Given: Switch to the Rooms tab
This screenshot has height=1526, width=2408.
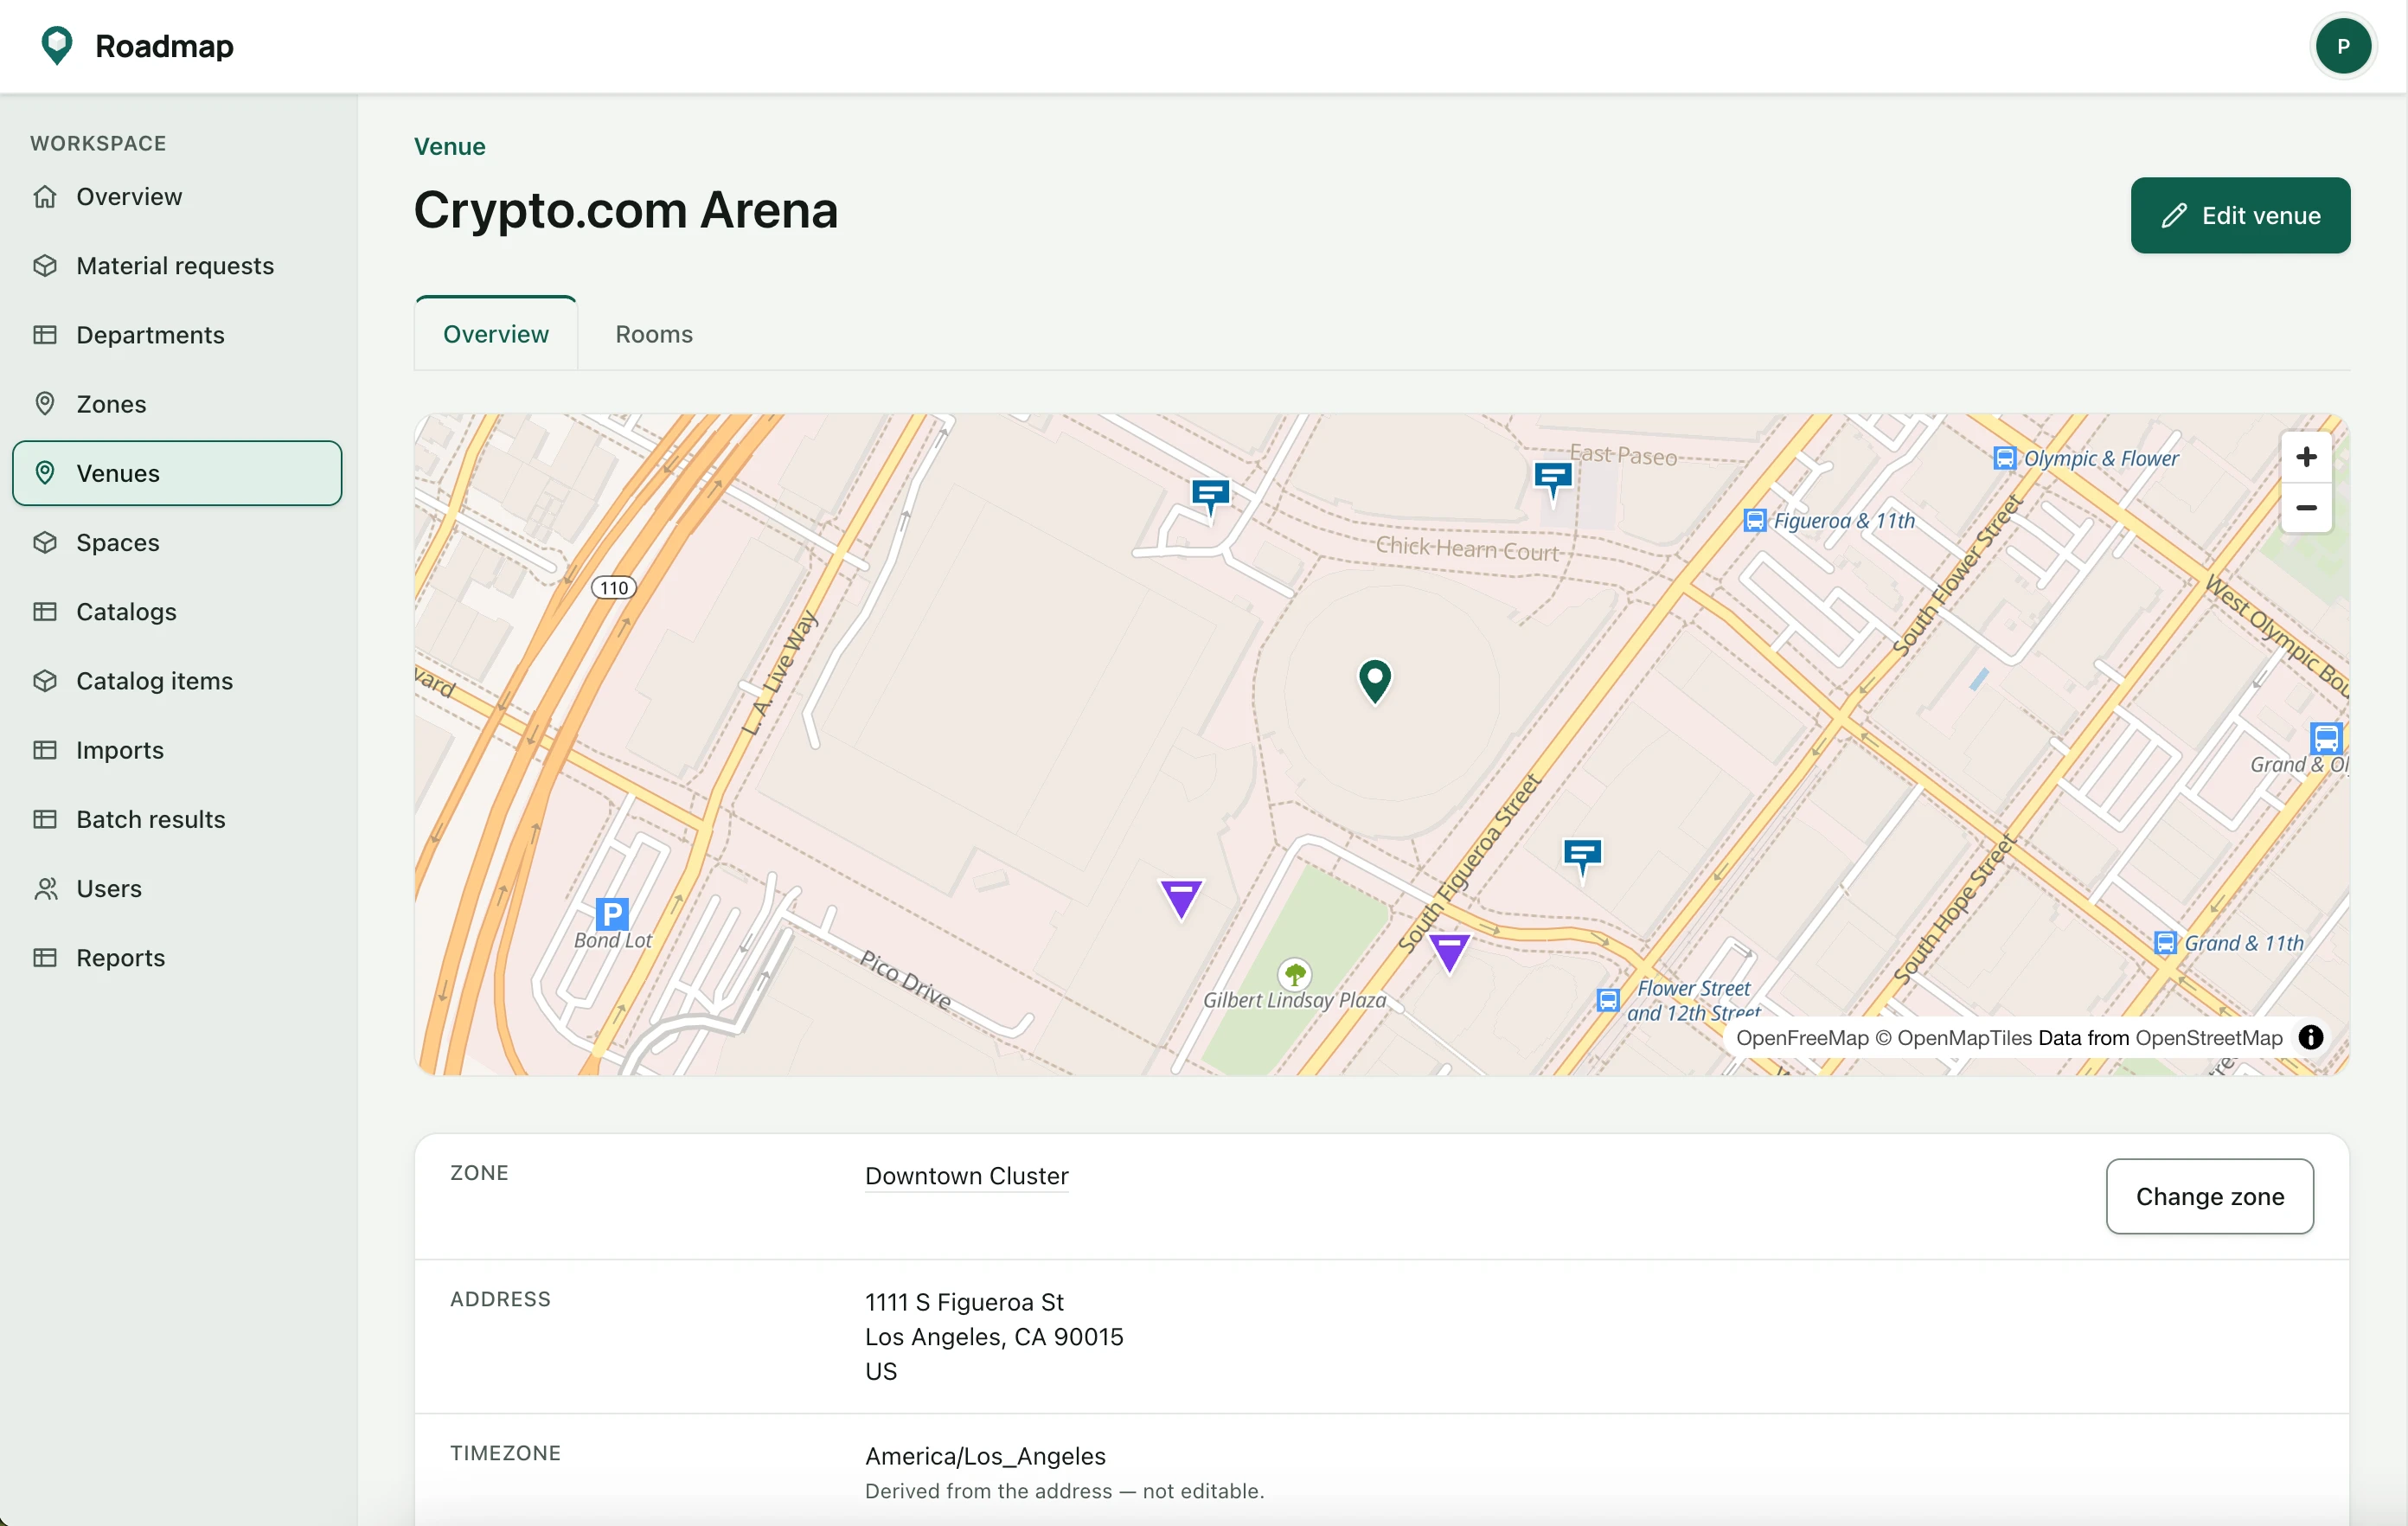Looking at the screenshot, I should [x=654, y=334].
